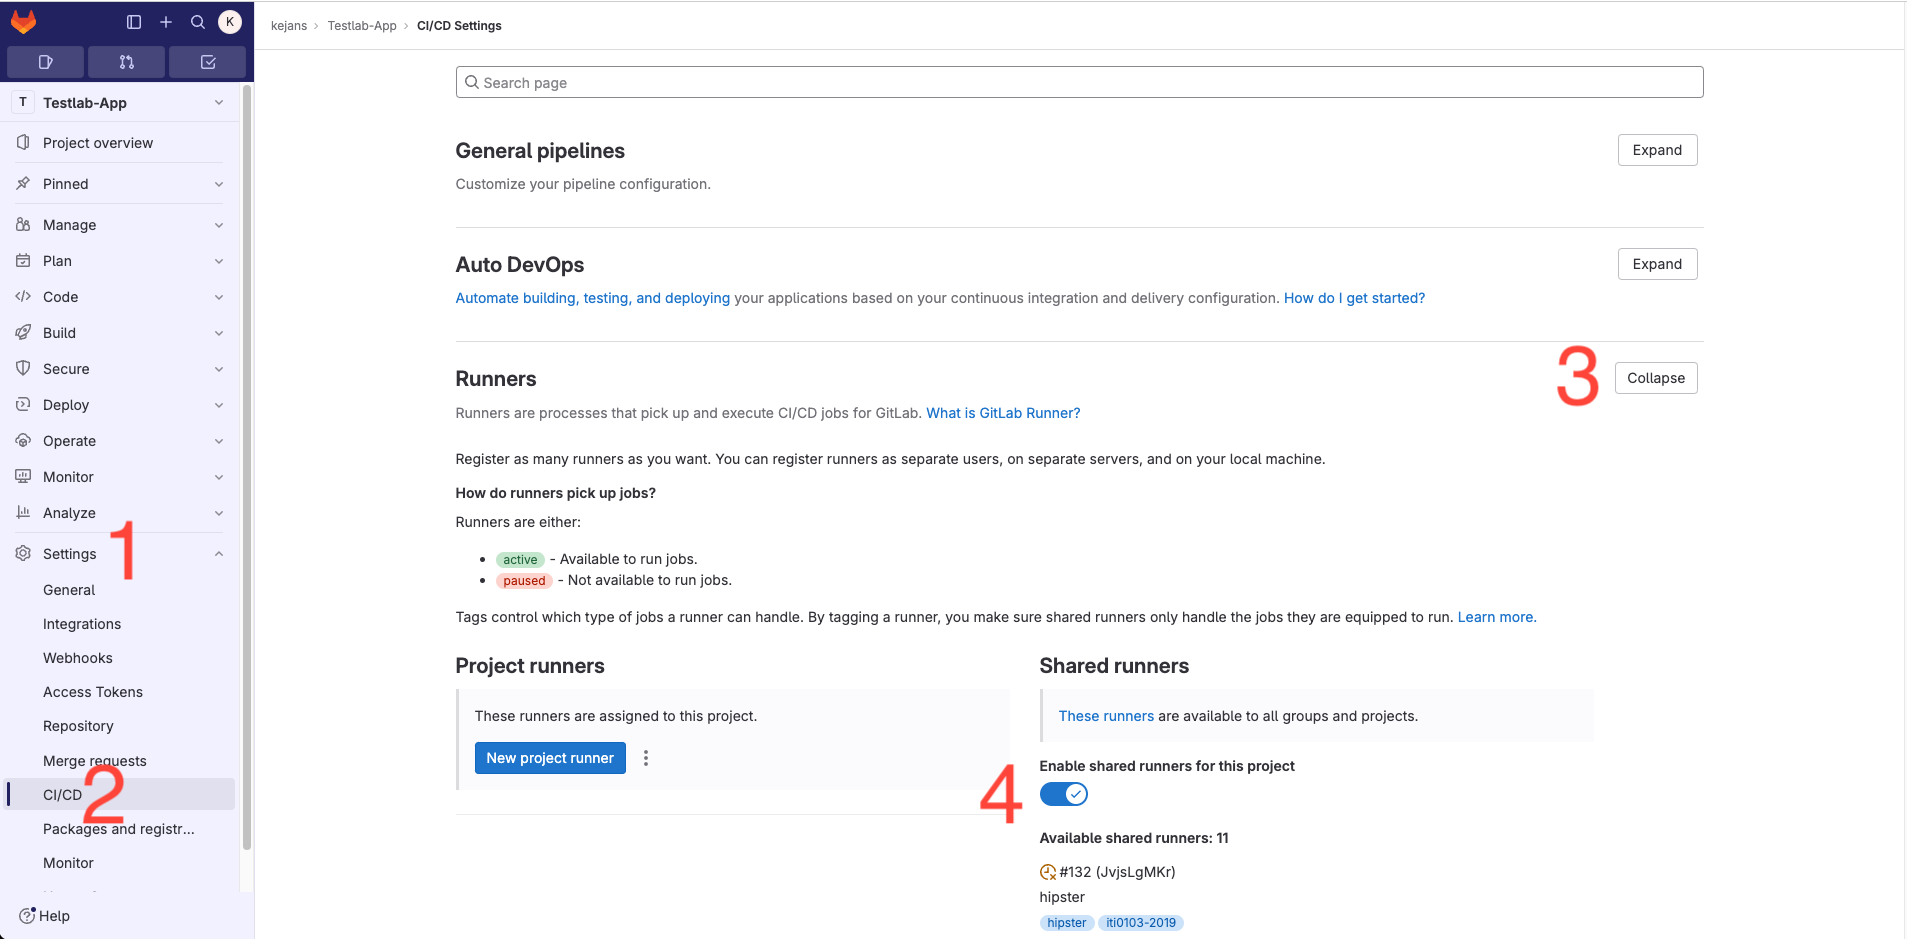Open the to-do list shortcut icon
Image resolution: width=1907 pixels, height=939 pixels.
point(208,62)
